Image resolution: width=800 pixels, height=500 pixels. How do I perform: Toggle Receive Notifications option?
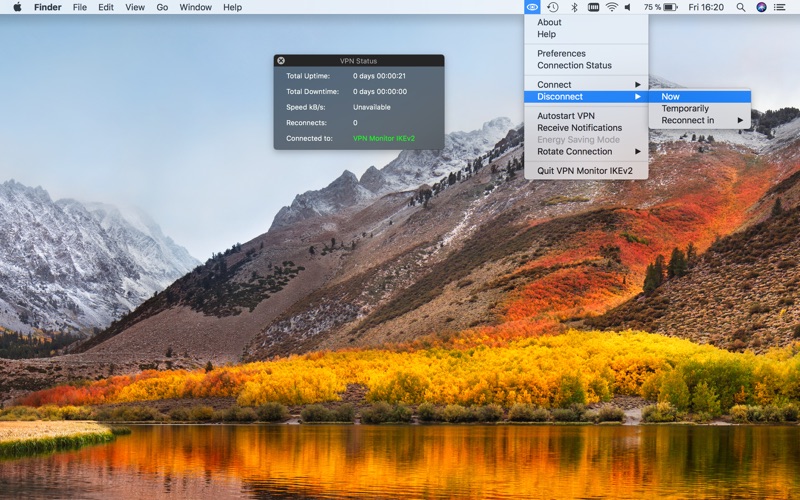tap(586, 128)
